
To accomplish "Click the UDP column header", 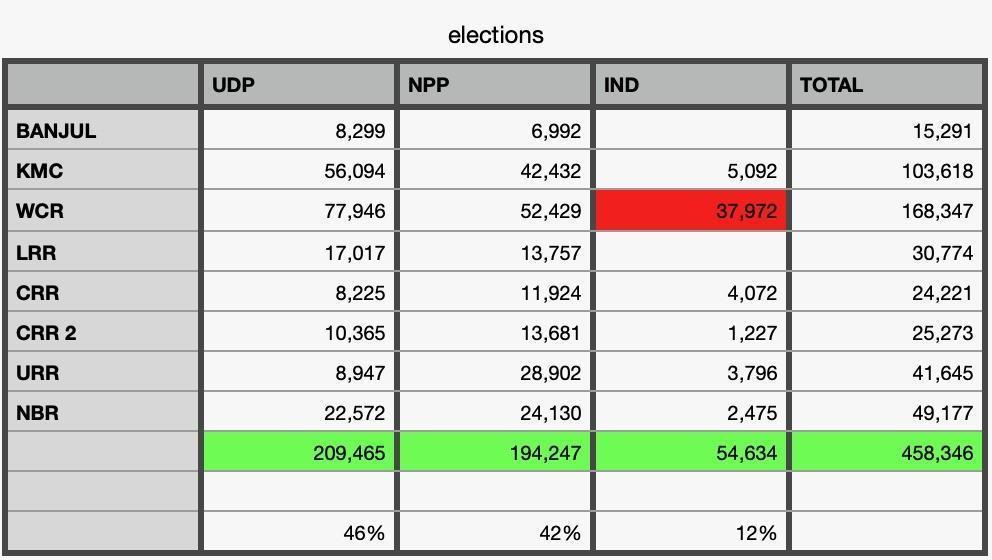I will click(298, 85).
